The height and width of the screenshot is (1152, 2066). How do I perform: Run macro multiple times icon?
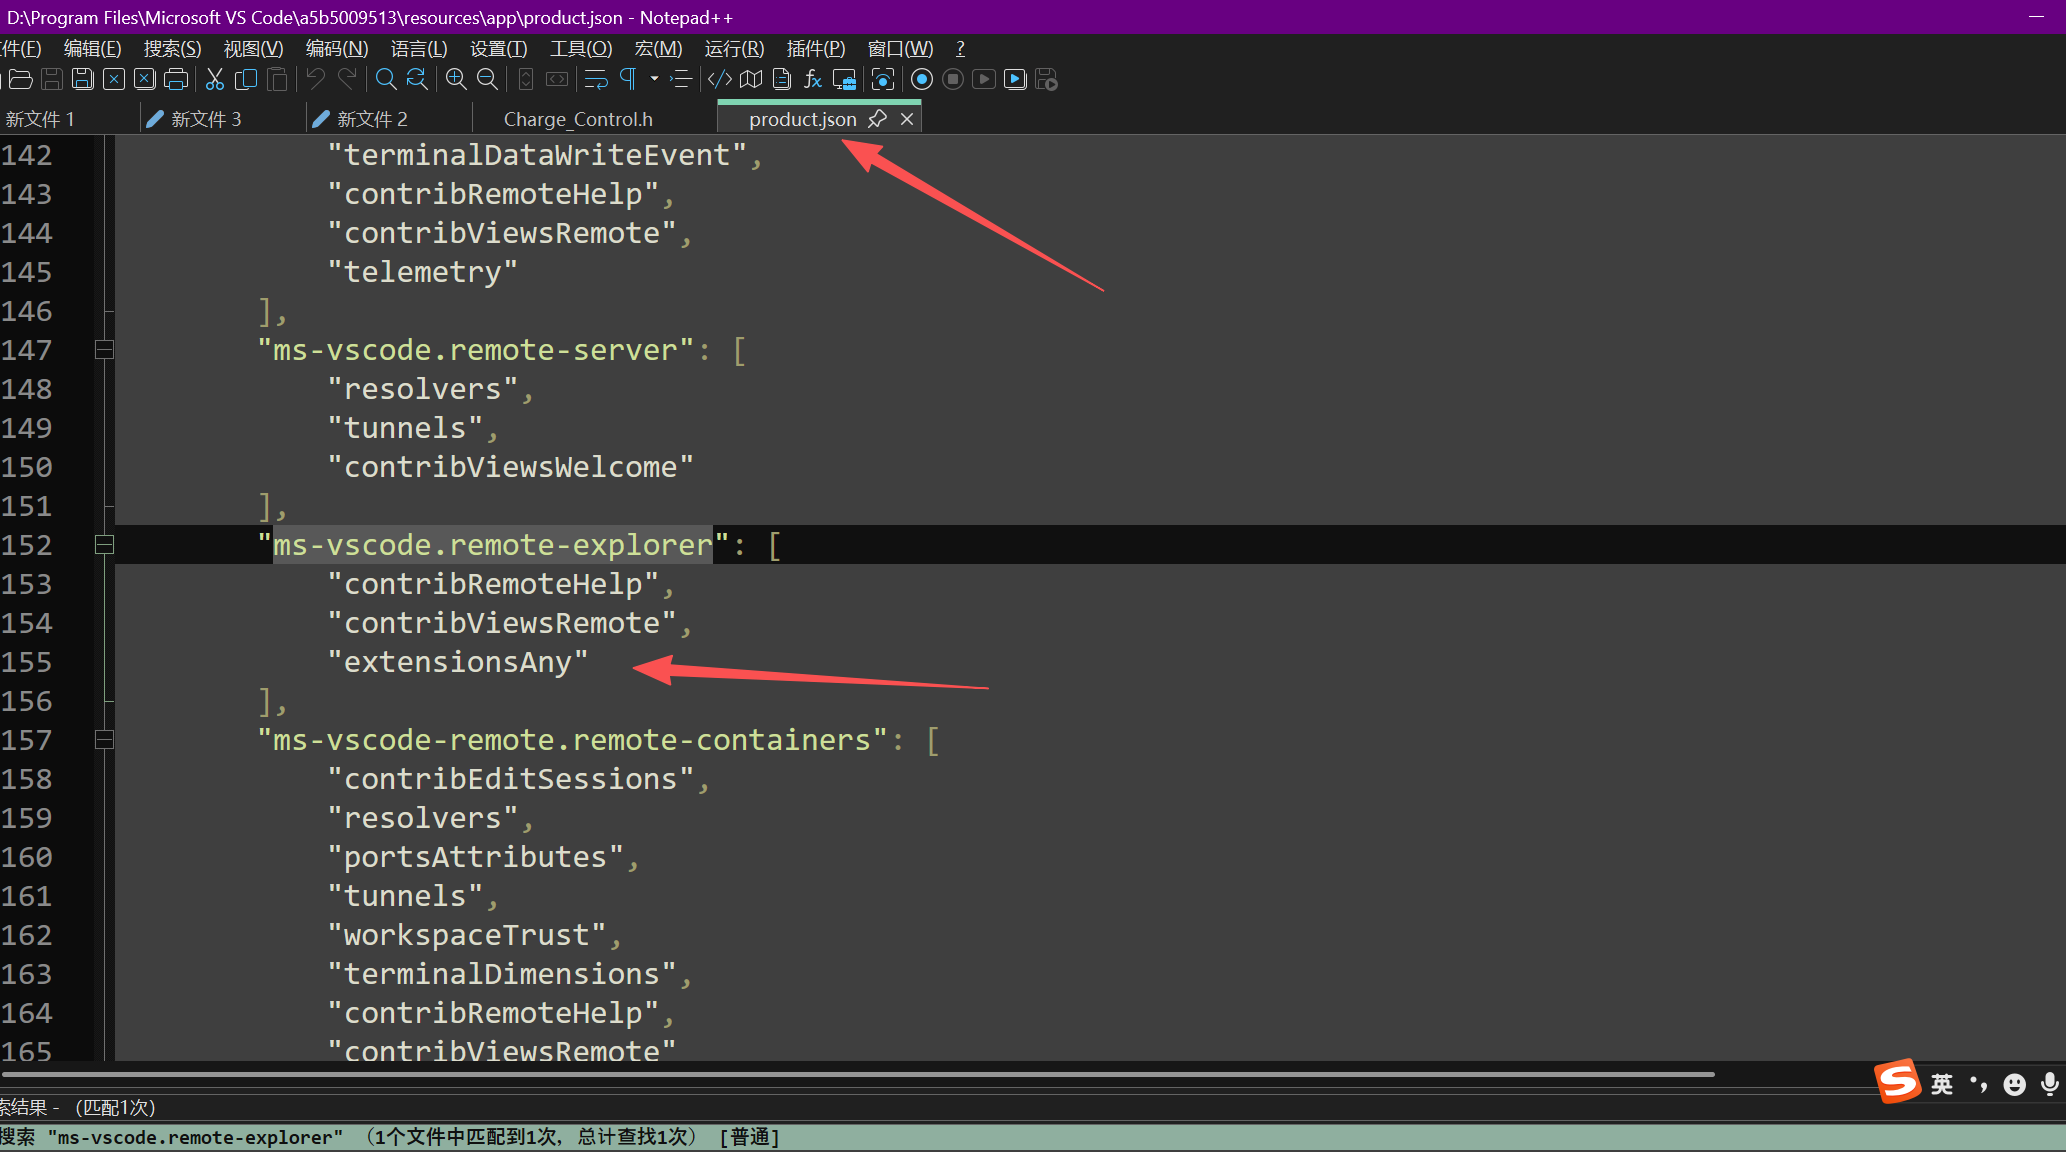[x=1015, y=79]
